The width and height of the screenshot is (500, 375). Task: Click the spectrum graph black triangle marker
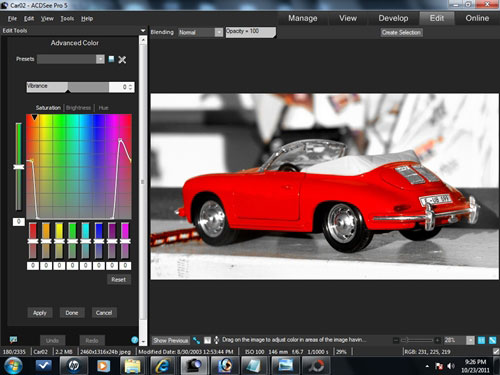pos(34,117)
